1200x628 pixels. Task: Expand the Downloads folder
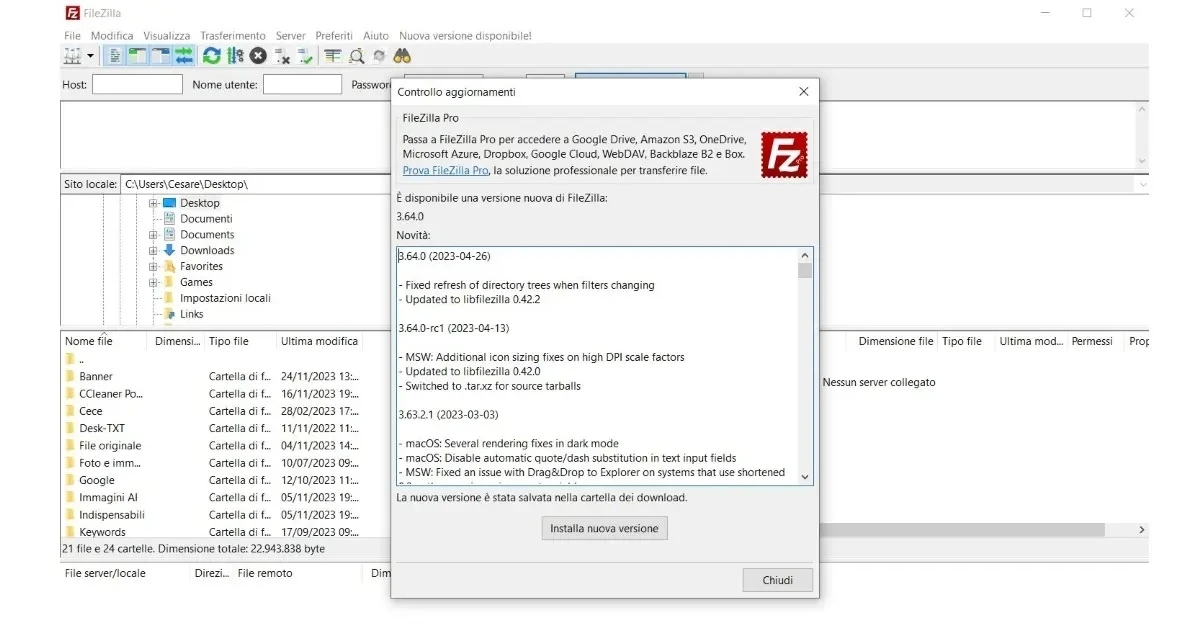(152, 250)
